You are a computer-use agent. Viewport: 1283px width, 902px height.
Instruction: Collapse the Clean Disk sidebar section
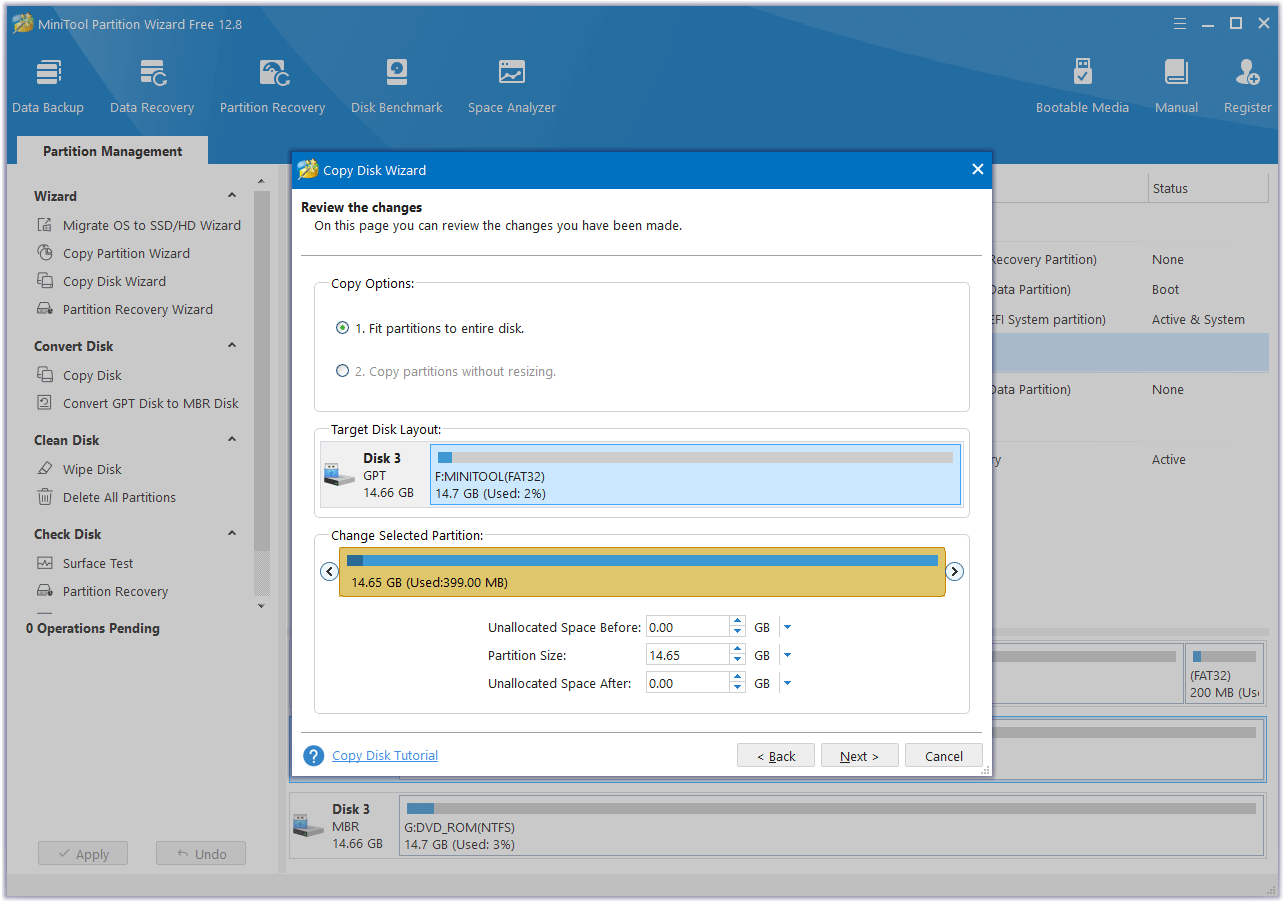[x=231, y=440]
